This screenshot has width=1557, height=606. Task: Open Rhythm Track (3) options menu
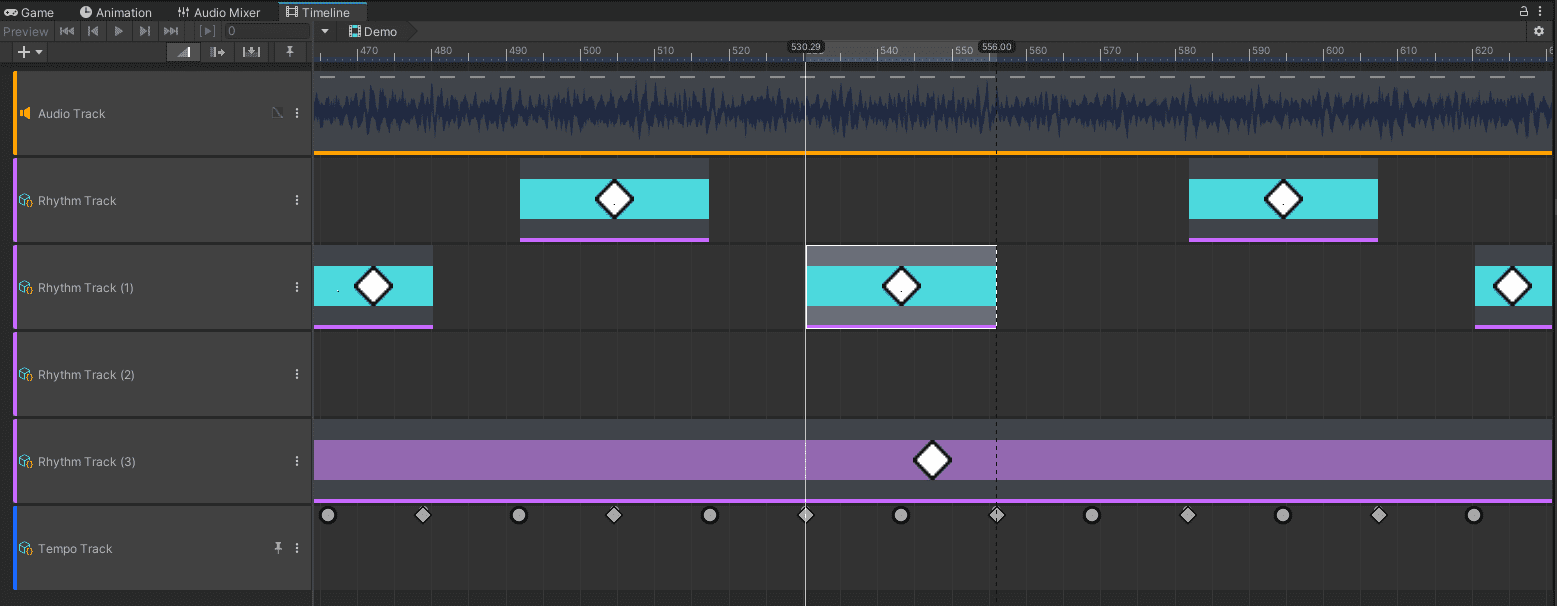click(296, 461)
